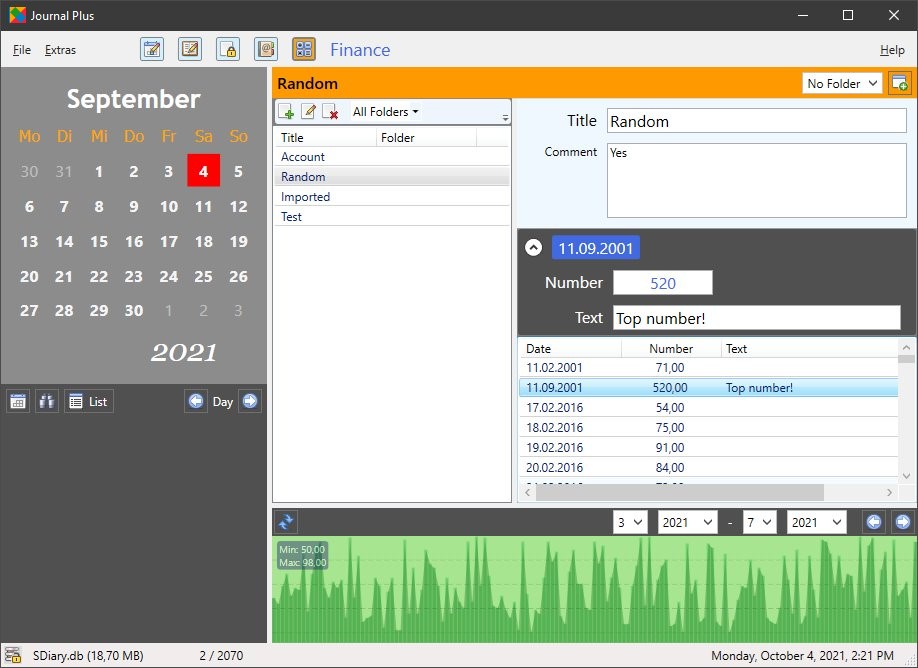Open the Extras menu
The width and height of the screenshot is (918, 668).
click(60, 50)
